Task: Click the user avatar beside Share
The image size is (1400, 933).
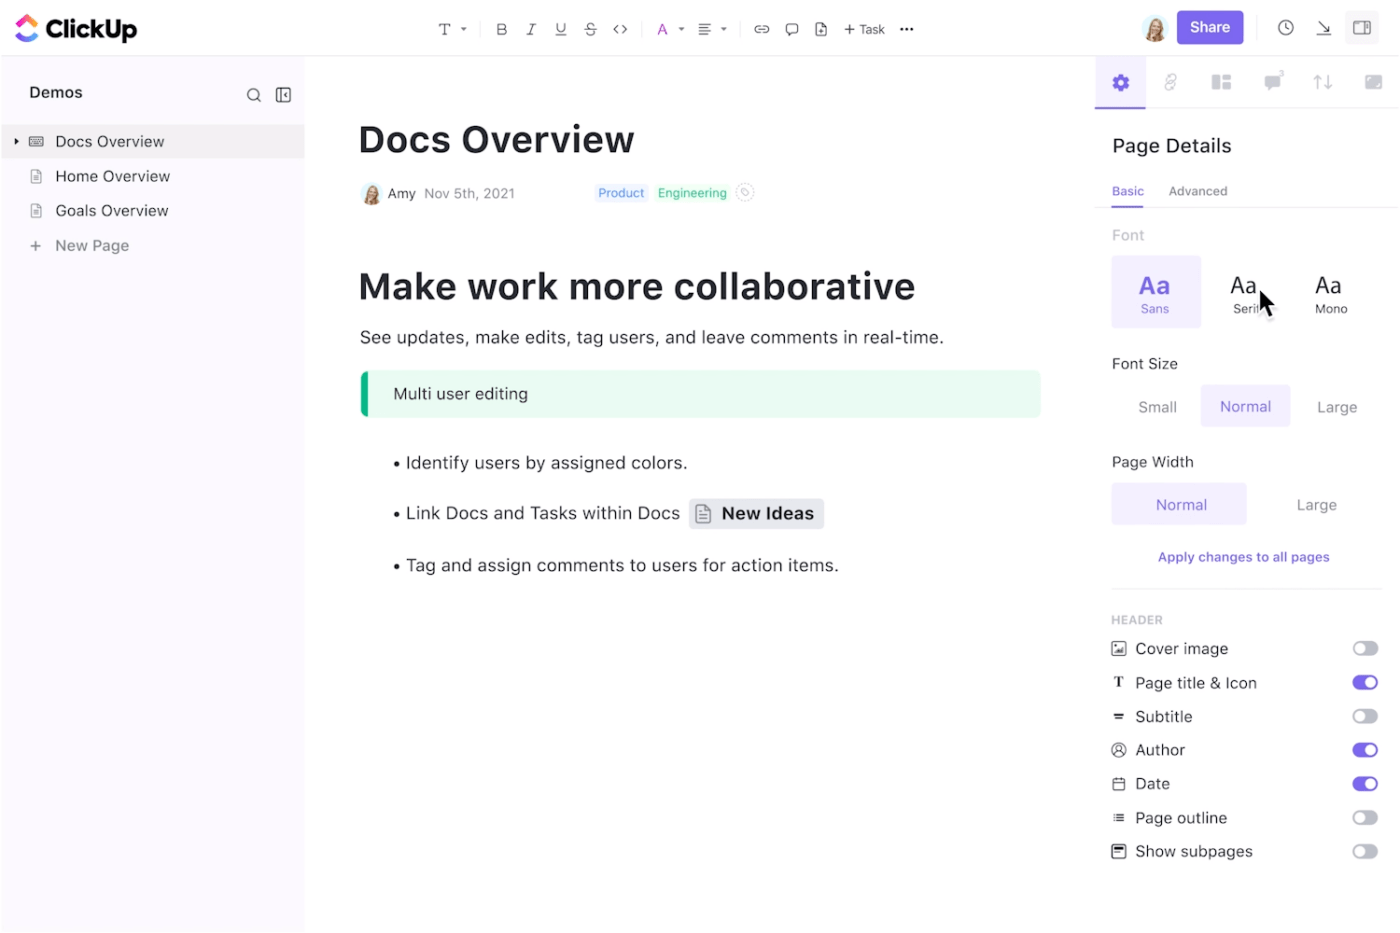Action: point(1155,29)
